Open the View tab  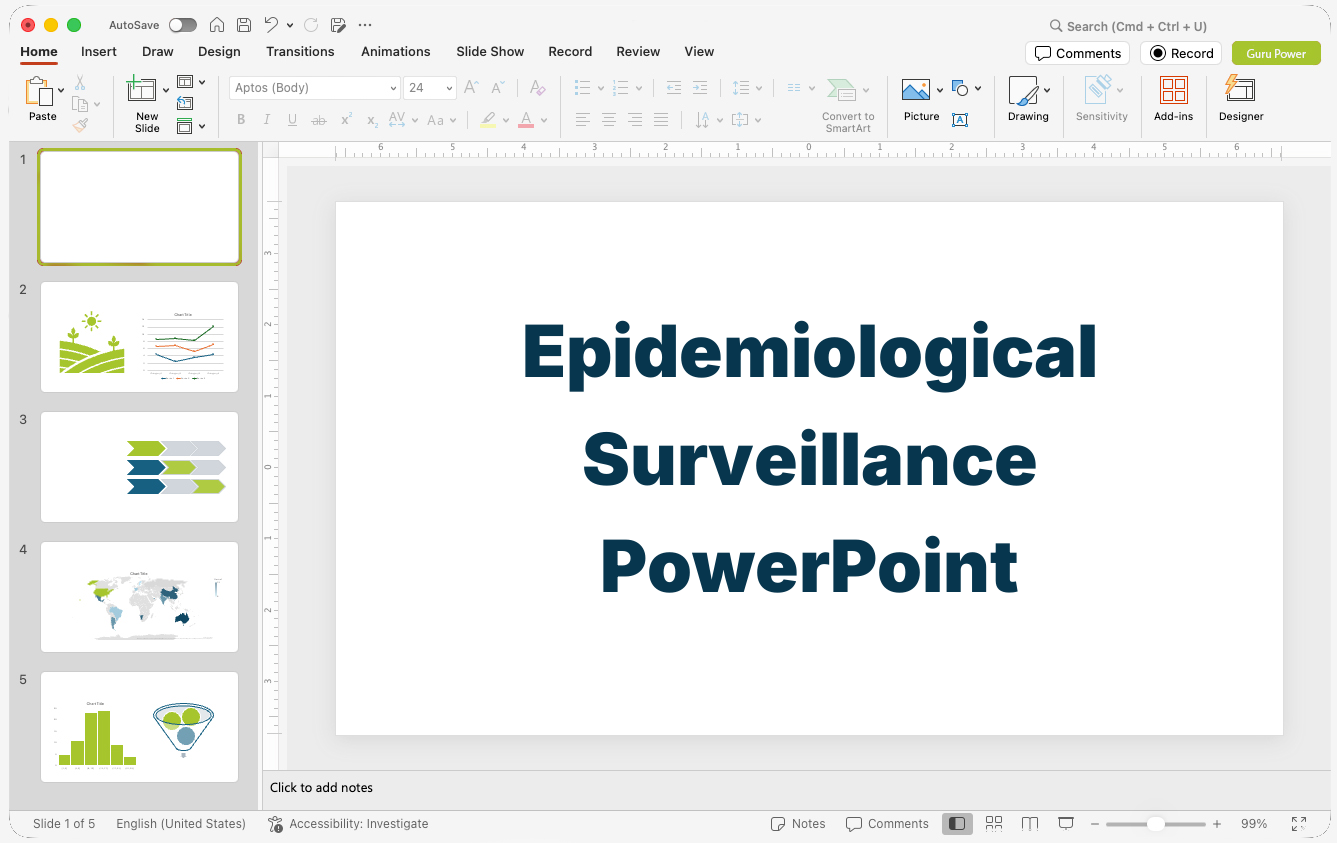[x=699, y=51]
